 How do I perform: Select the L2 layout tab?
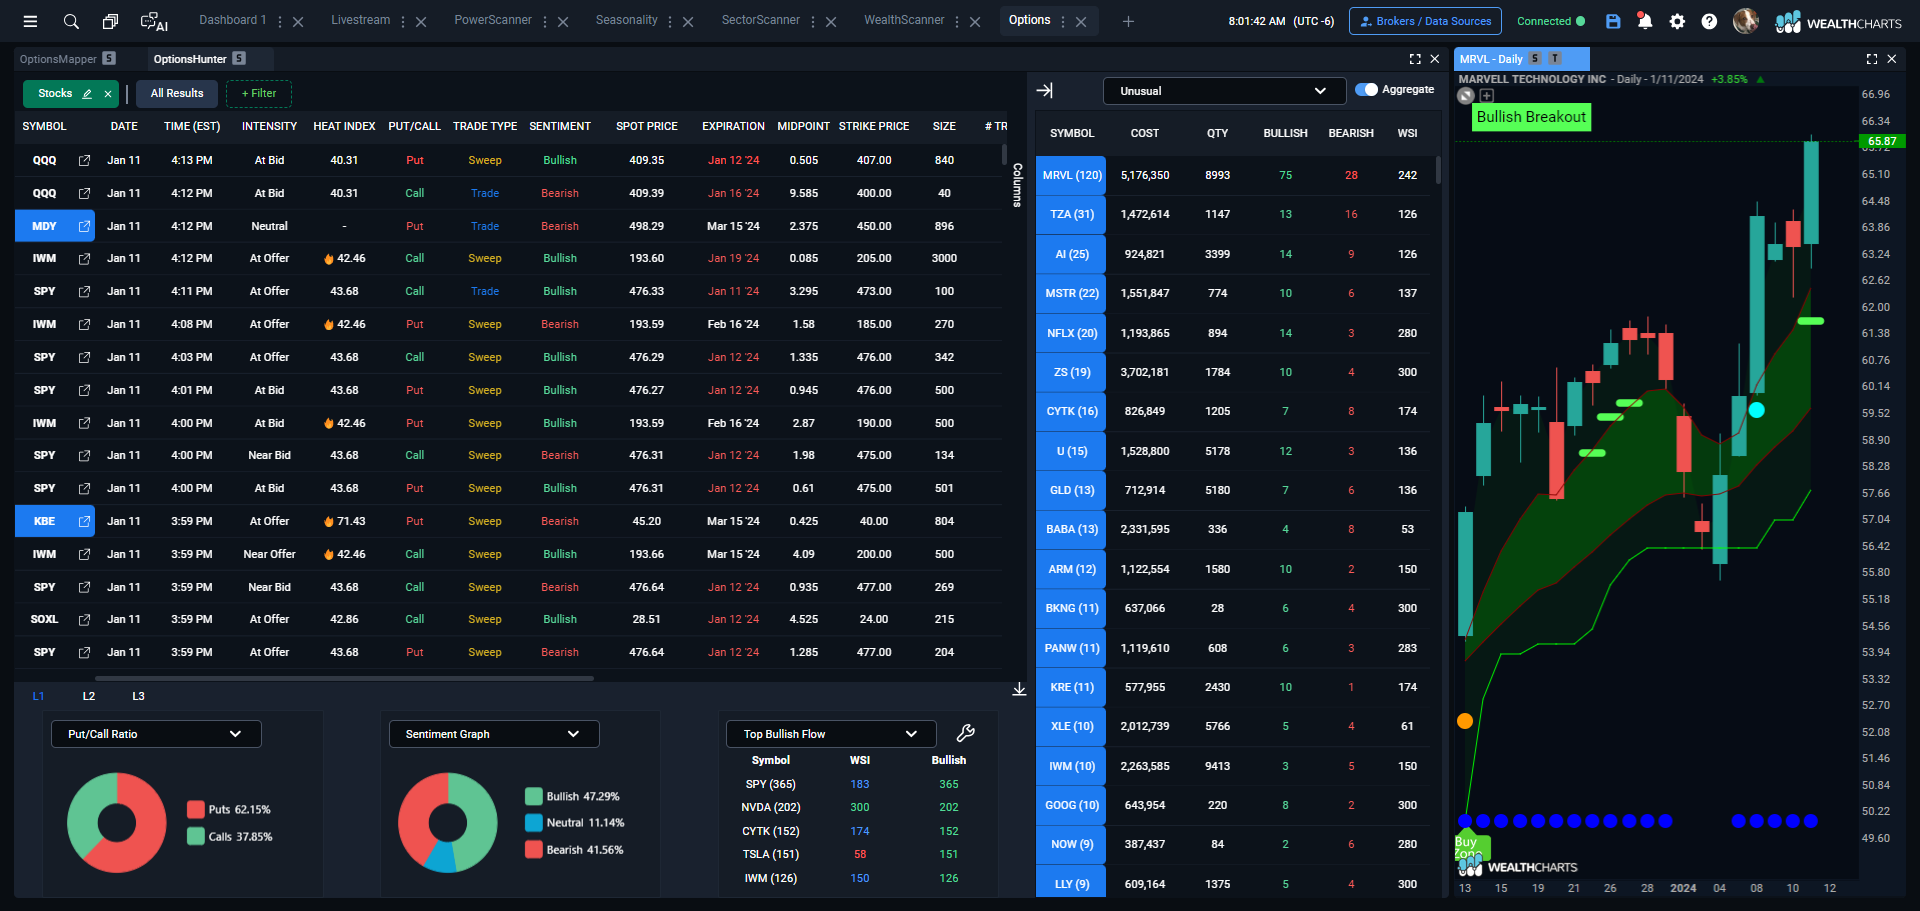[x=89, y=696]
